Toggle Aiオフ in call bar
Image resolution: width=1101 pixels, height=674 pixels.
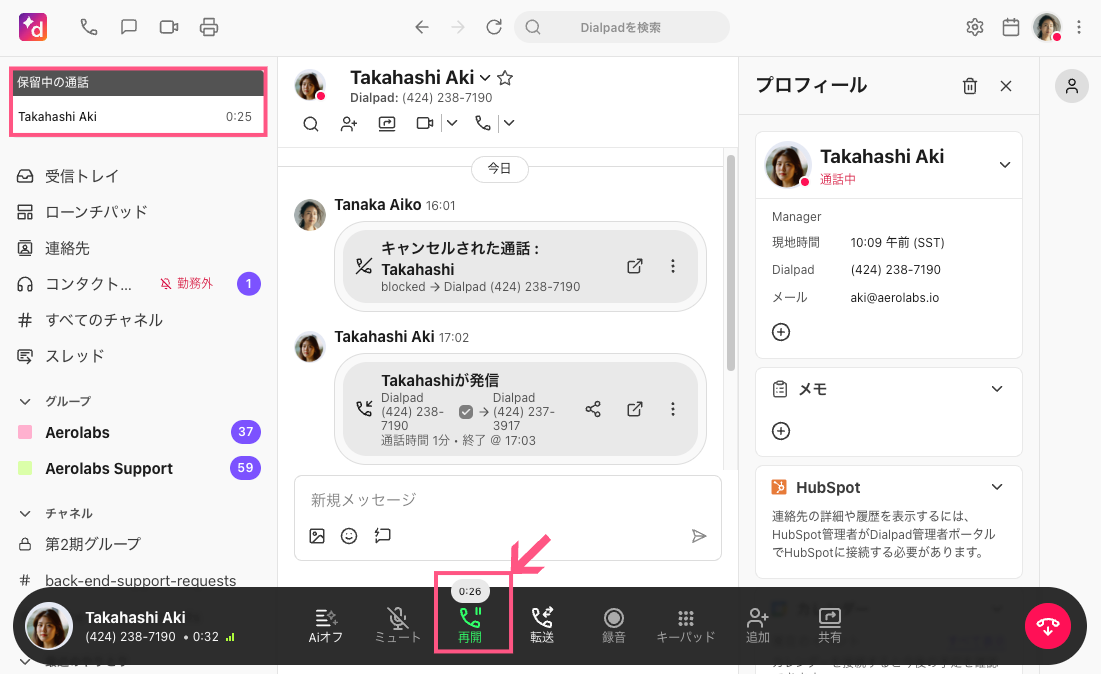click(x=326, y=626)
